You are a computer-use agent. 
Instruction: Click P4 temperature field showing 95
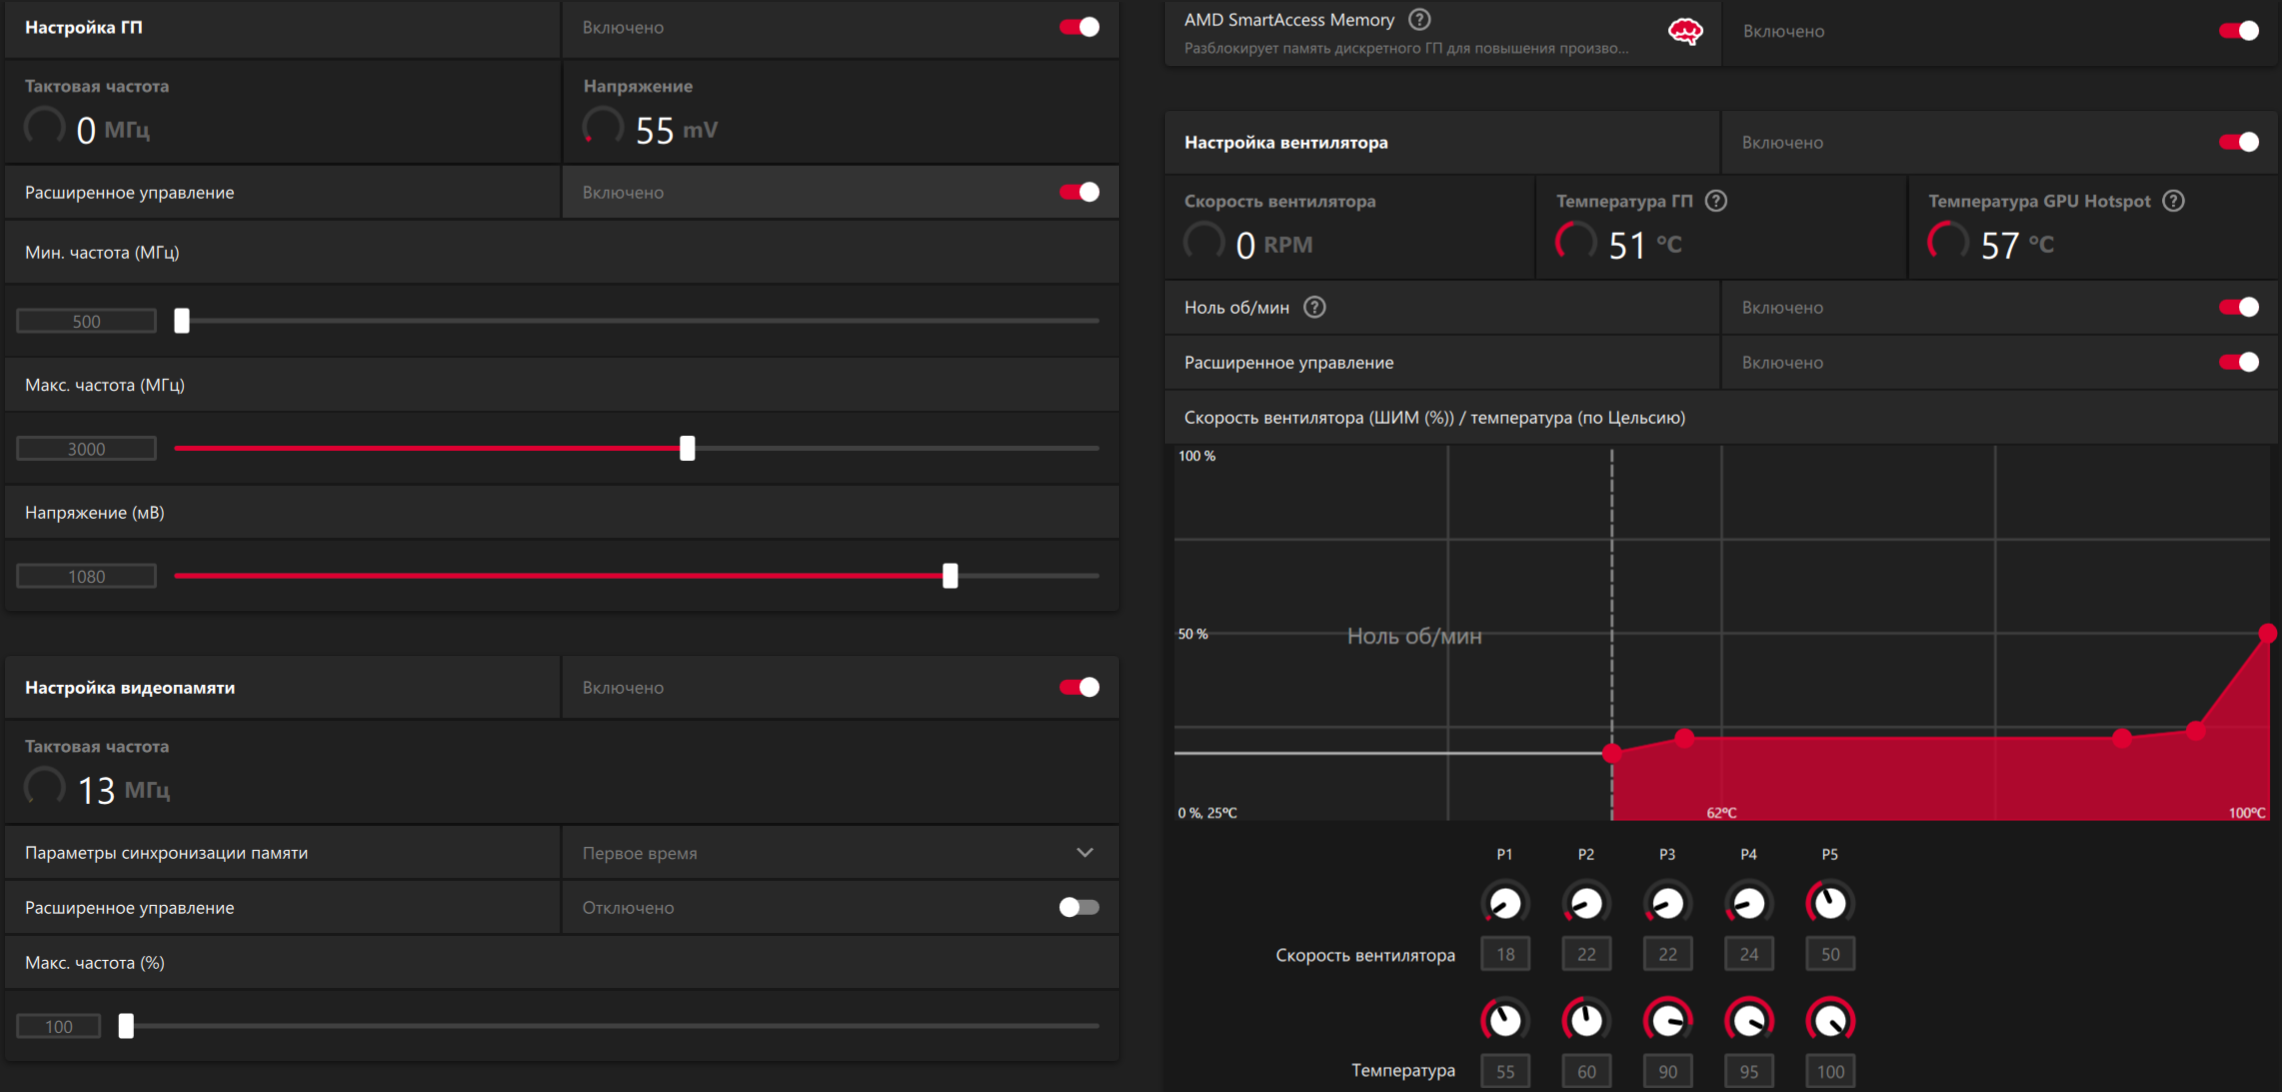point(1748,1071)
